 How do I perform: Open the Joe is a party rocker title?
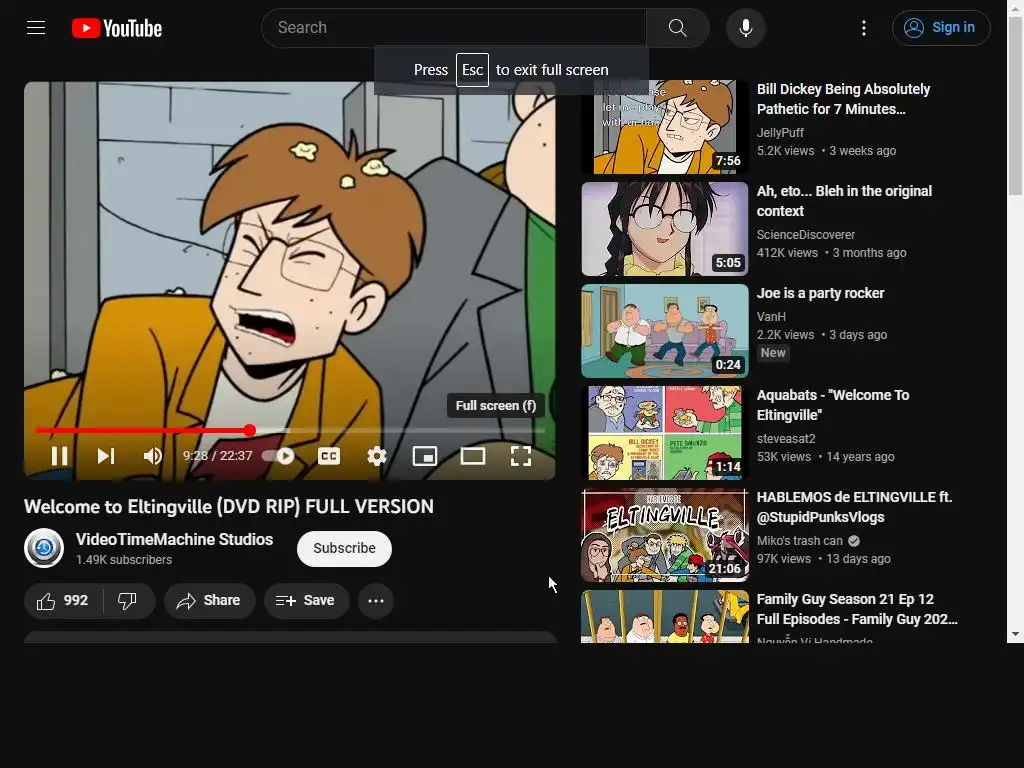[820, 293]
